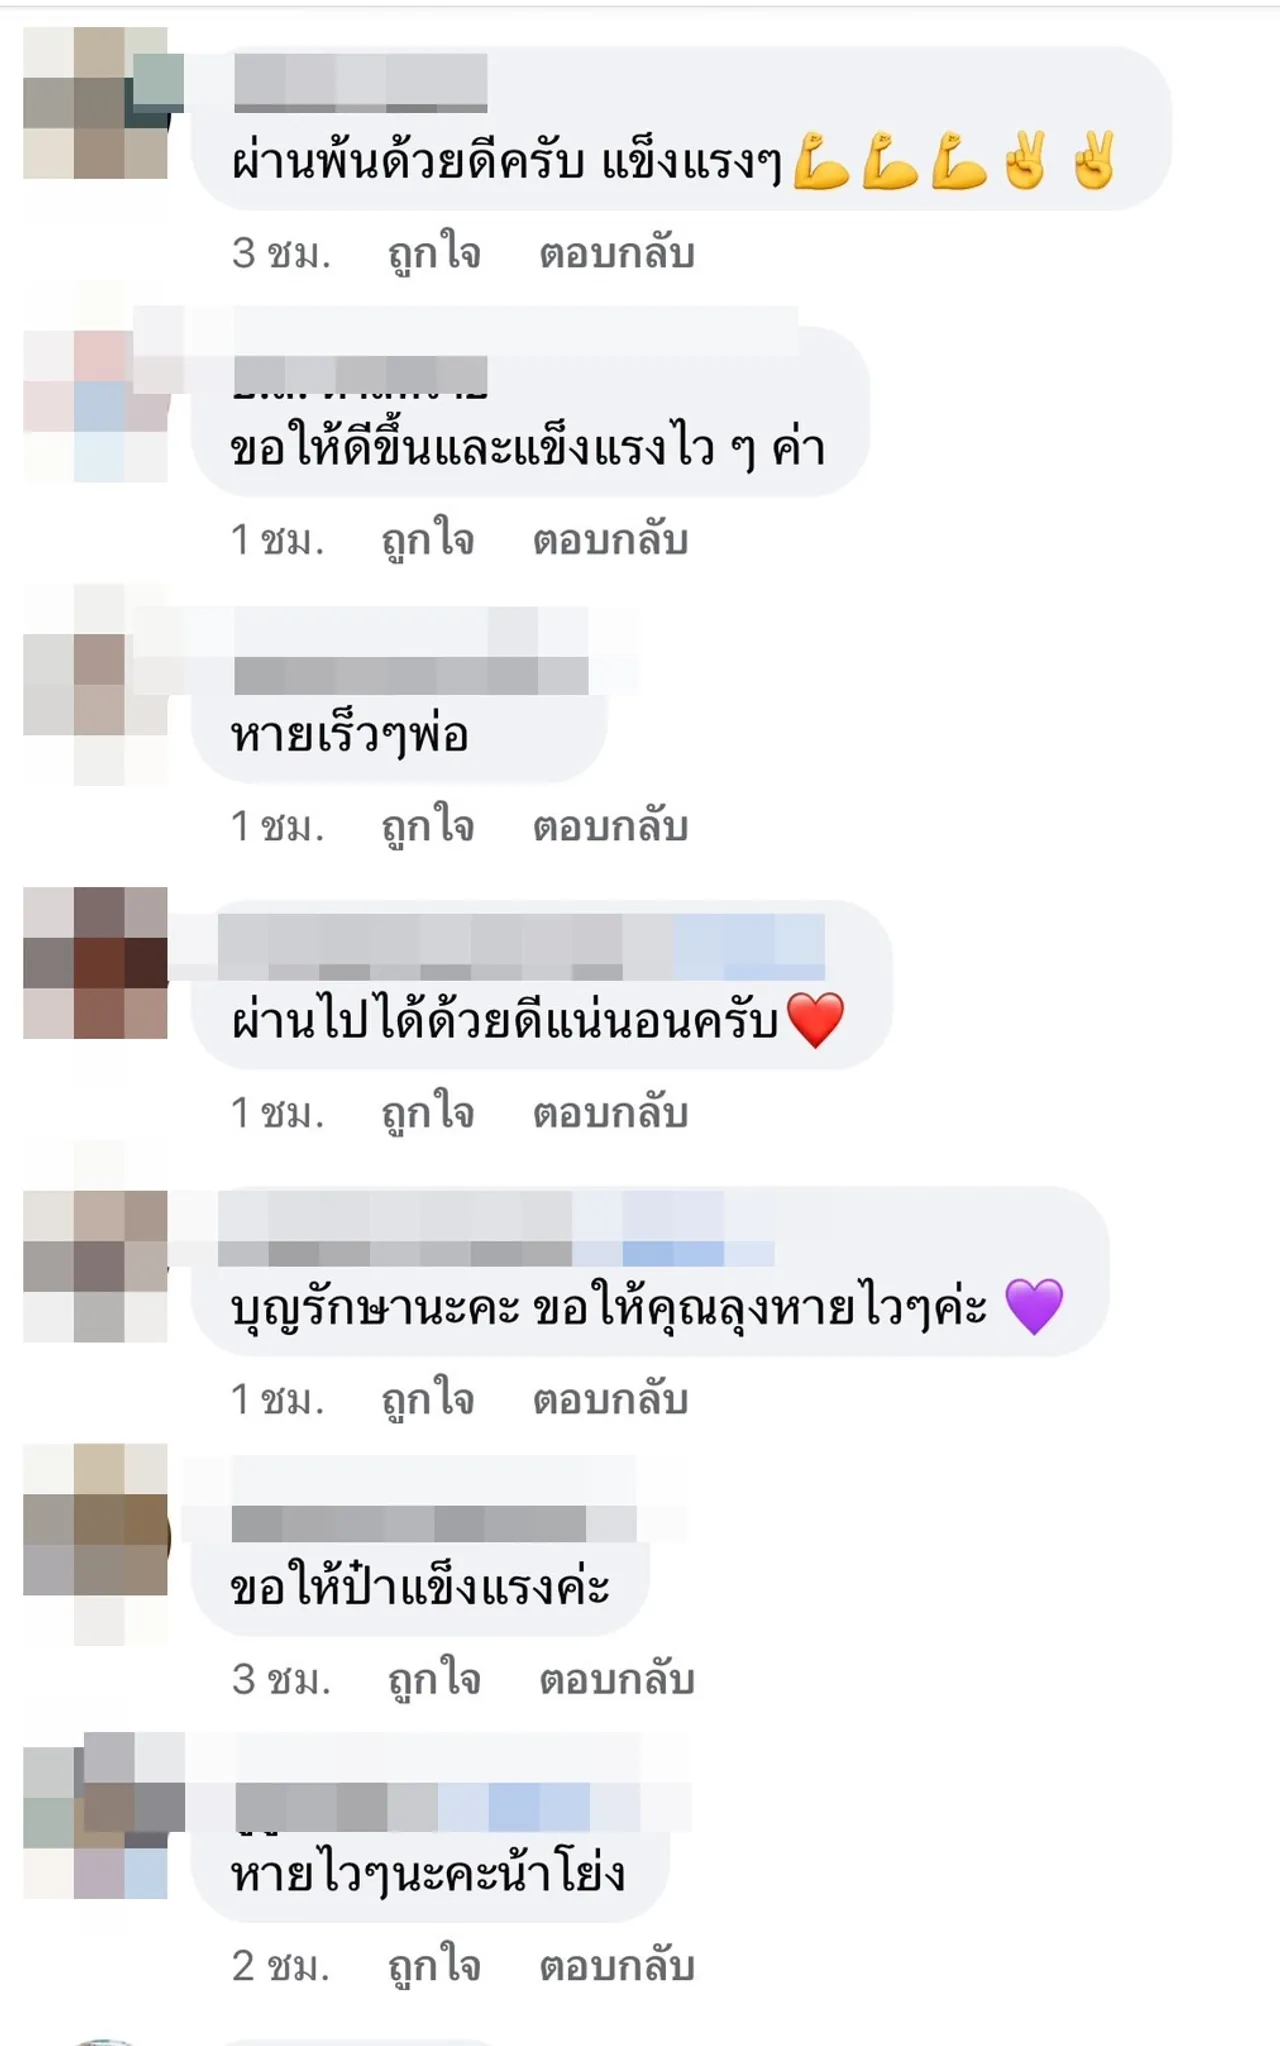Like the comment ขอให้ดีขึ้นและแข็งแรงไว ๆ ค่า
Viewport: 1280px width, 2046px height.
(x=428, y=540)
